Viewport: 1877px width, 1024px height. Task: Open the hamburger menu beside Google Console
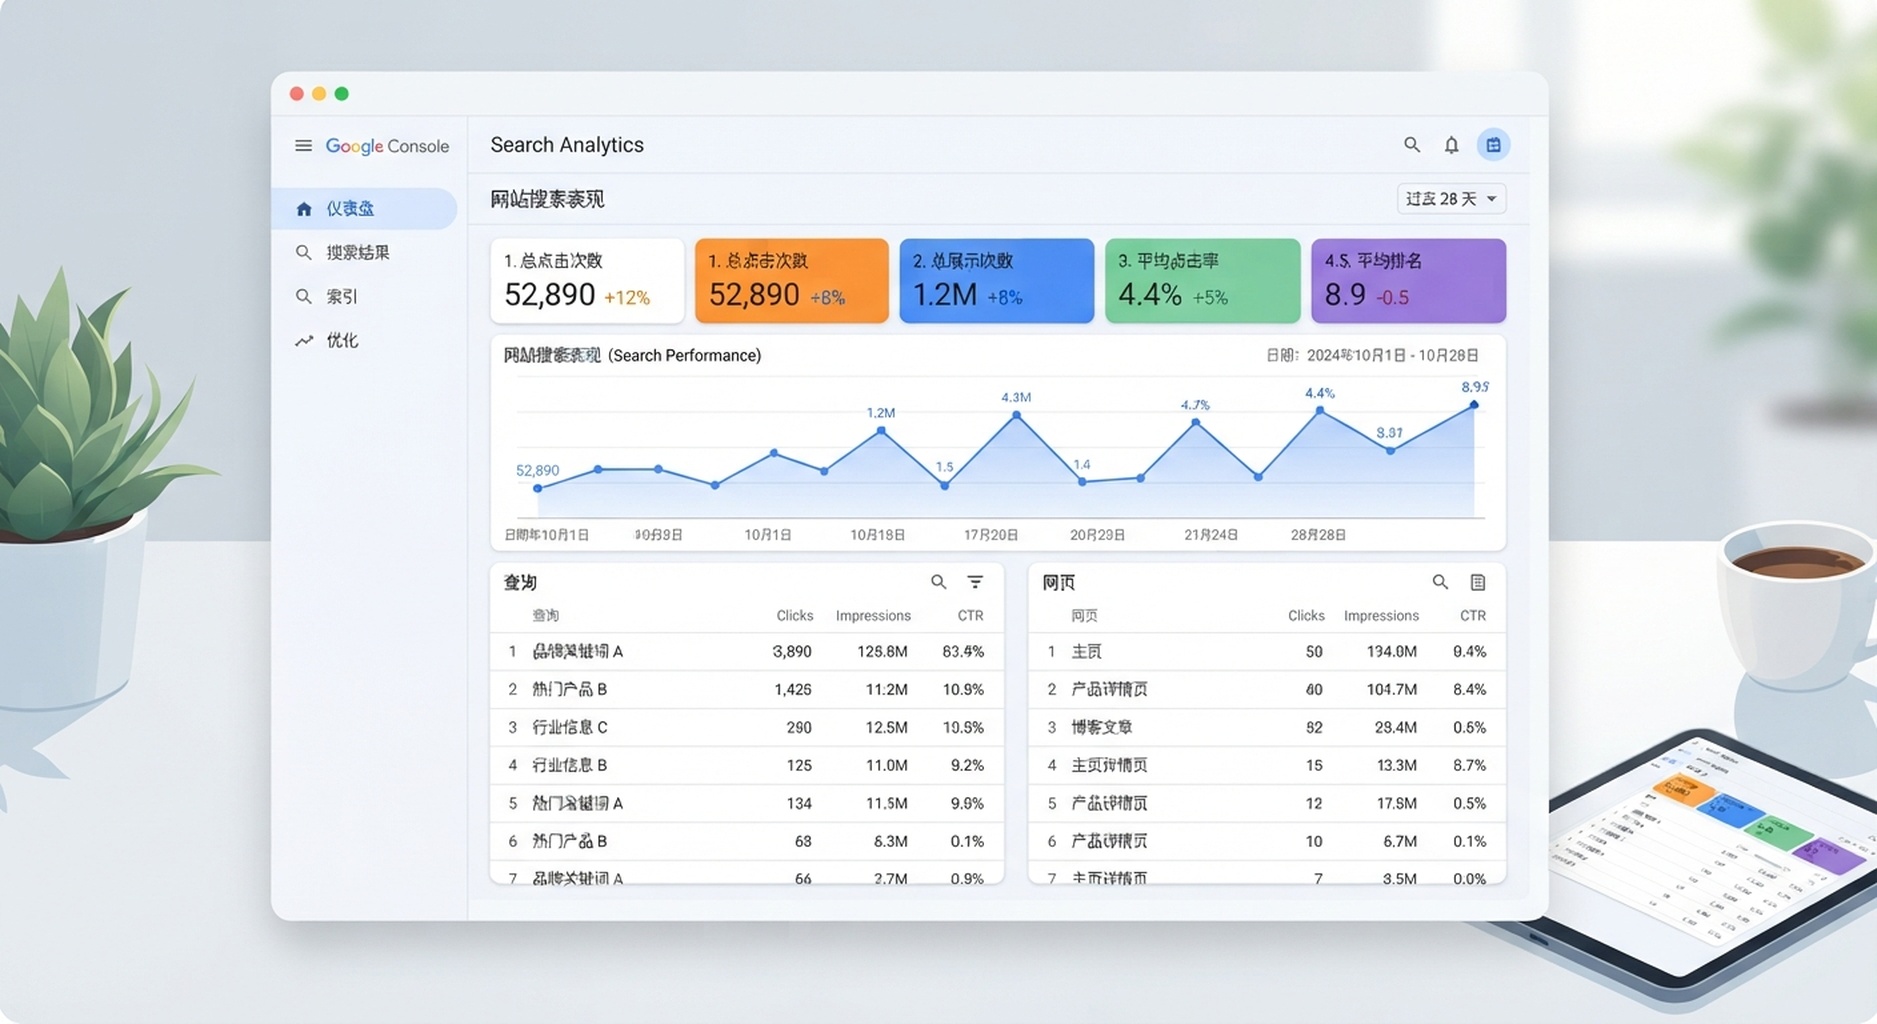(x=303, y=146)
